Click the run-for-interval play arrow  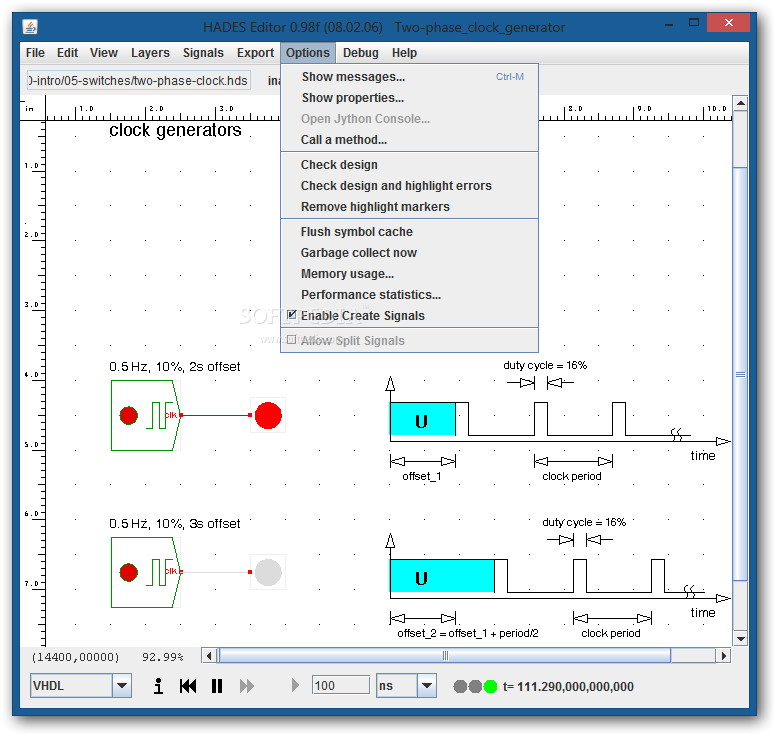tap(295, 686)
